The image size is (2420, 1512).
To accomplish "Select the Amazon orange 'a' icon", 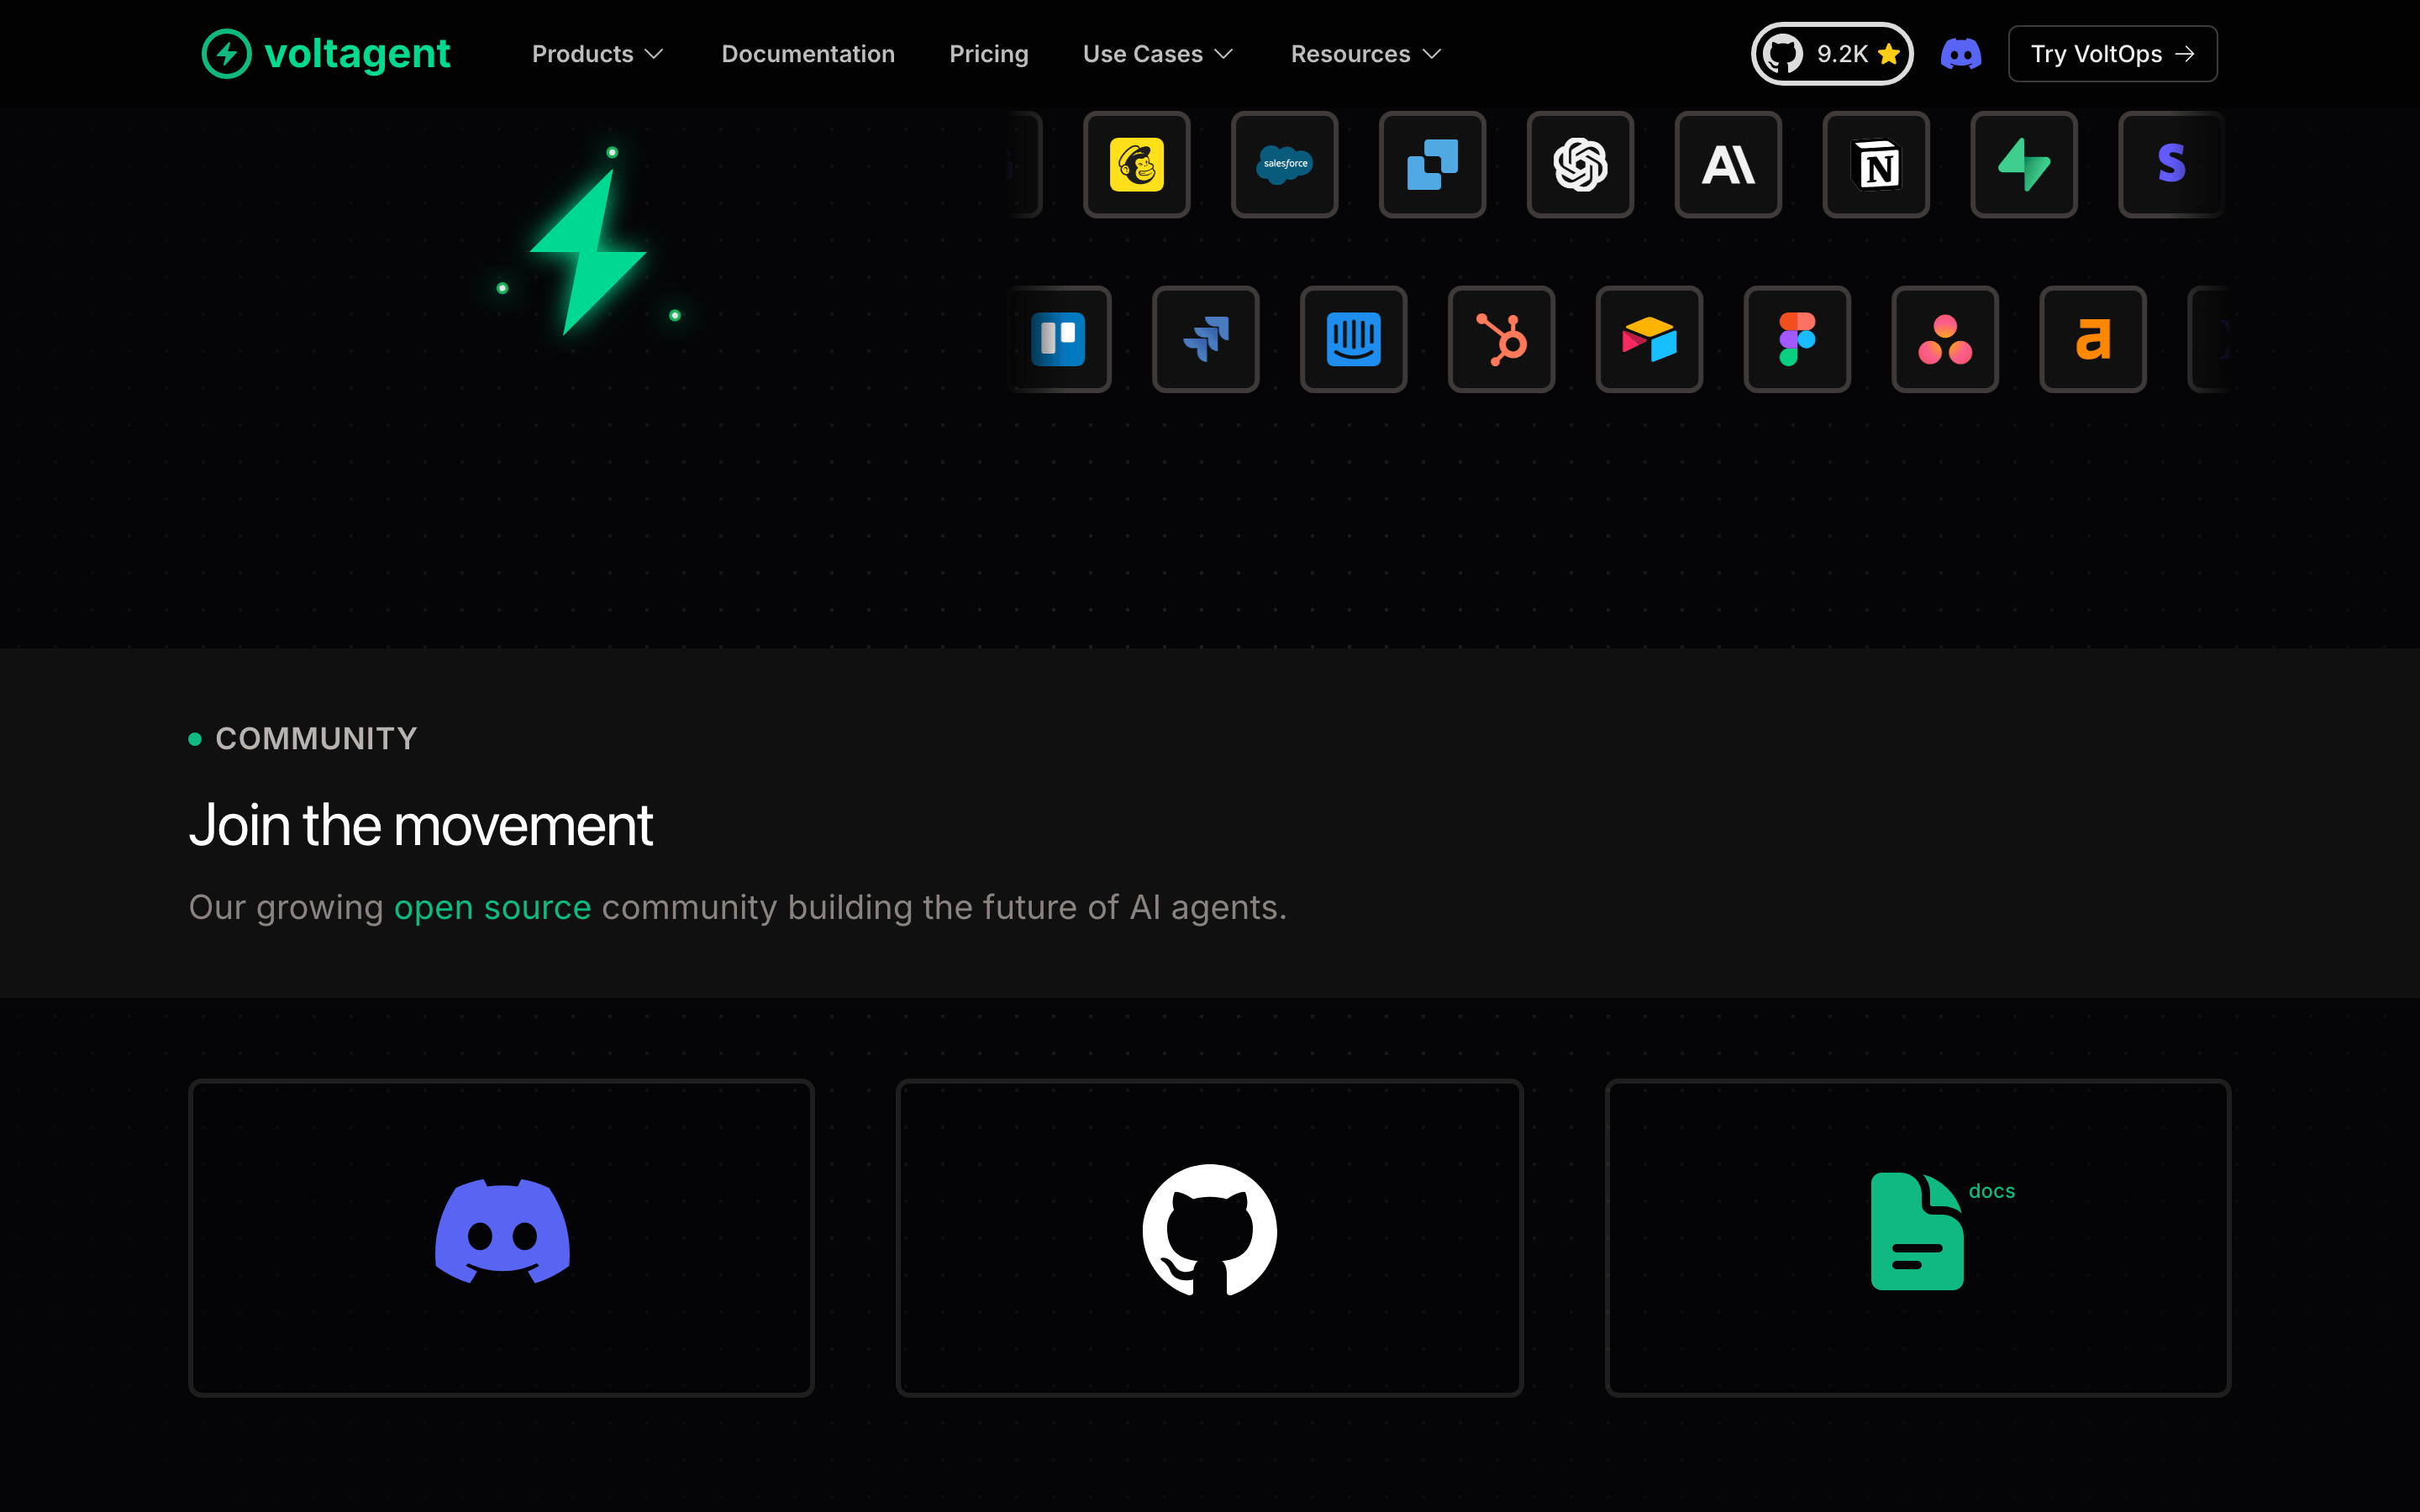I will [x=2093, y=339].
